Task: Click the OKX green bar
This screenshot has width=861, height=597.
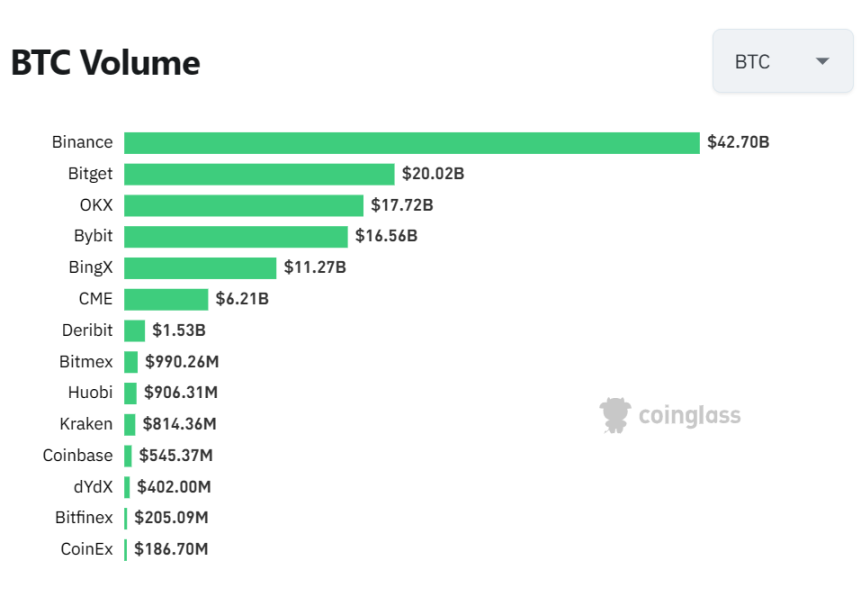Action: coord(244,205)
